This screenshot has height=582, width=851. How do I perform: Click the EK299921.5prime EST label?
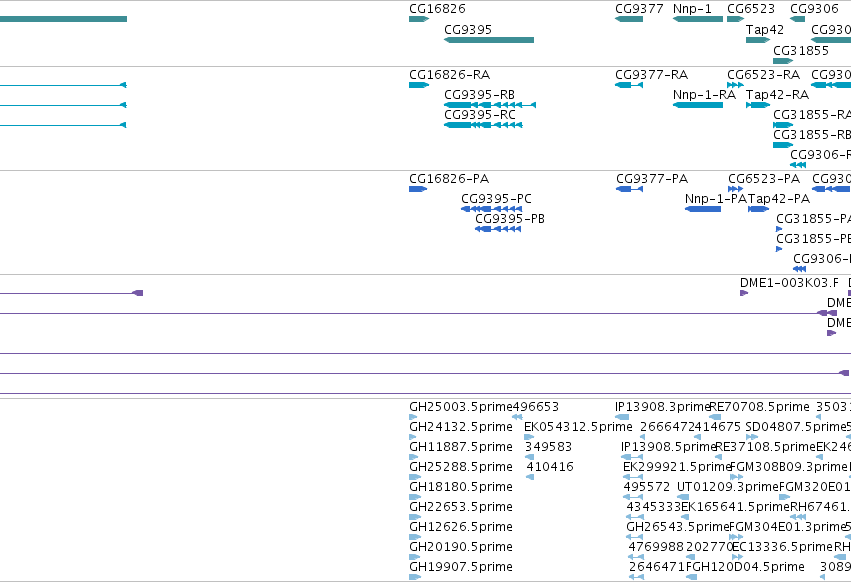coord(677,467)
